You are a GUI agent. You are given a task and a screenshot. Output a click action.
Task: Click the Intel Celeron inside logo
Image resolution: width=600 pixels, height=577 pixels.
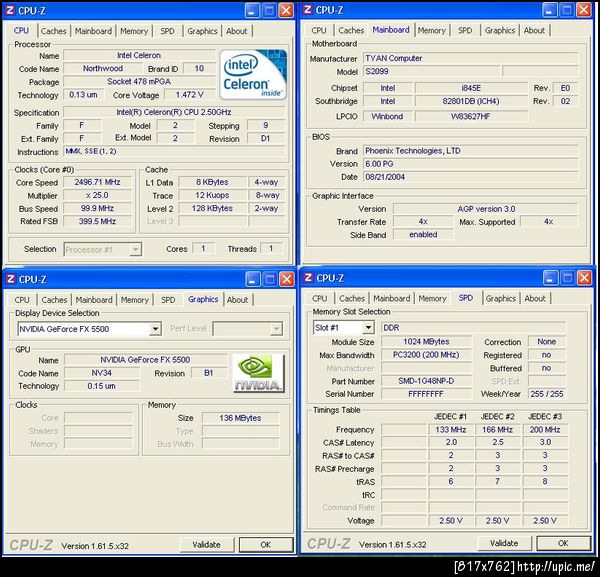[x=253, y=74]
